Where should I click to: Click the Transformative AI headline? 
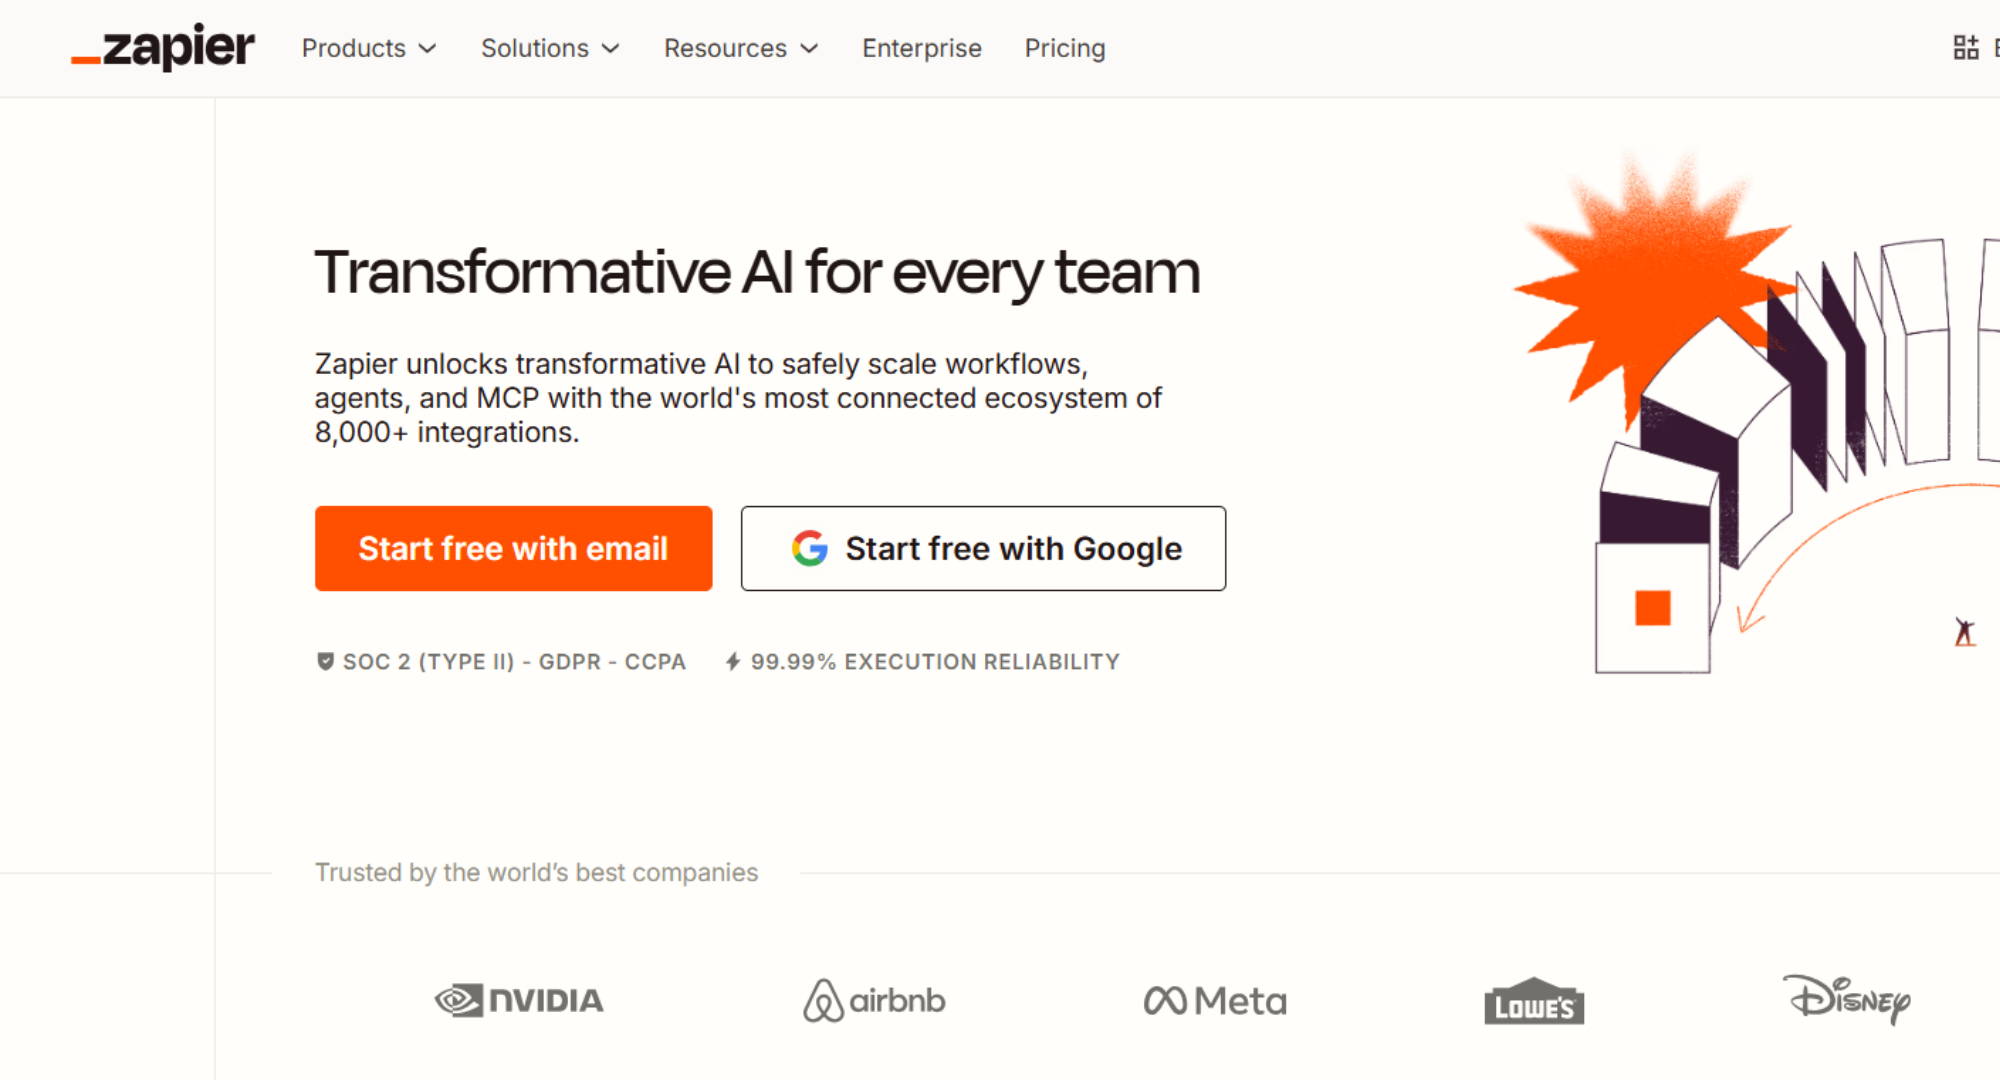click(x=757, y=272)
